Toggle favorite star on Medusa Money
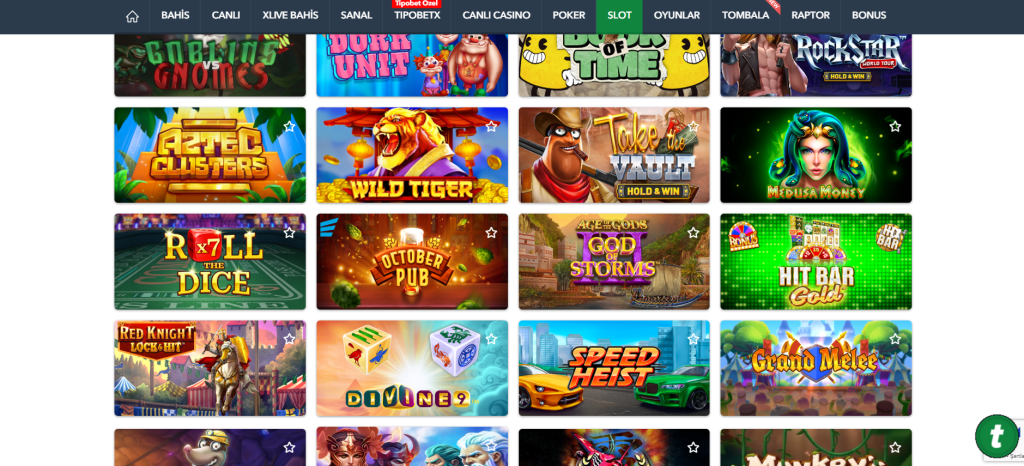Screen dimensions: 1024x466 pyautogui.click(x=895, y=127)
